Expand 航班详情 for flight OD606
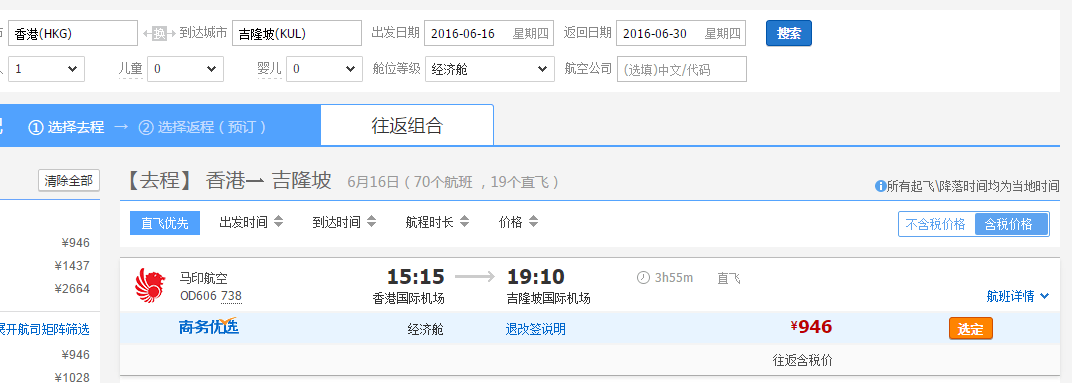 click(1017, 296)
